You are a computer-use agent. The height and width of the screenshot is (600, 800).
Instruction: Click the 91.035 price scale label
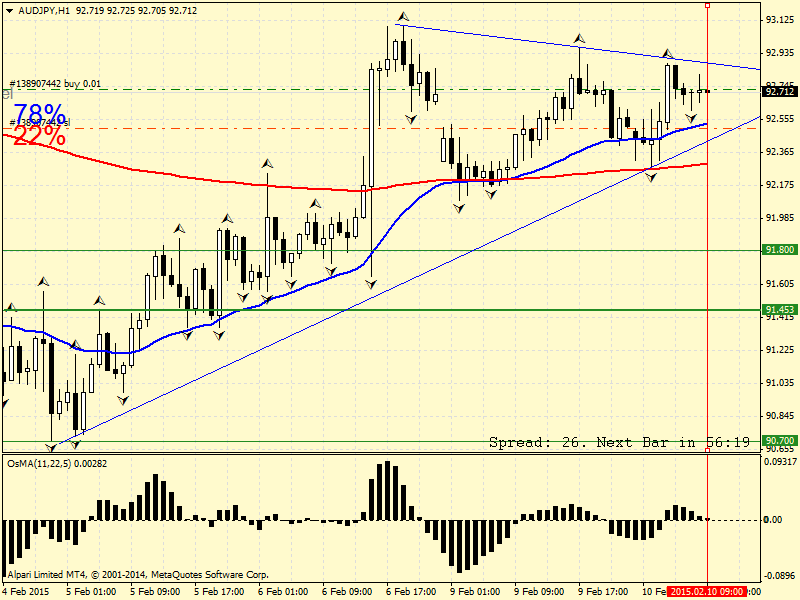click(x=780, y=383)
